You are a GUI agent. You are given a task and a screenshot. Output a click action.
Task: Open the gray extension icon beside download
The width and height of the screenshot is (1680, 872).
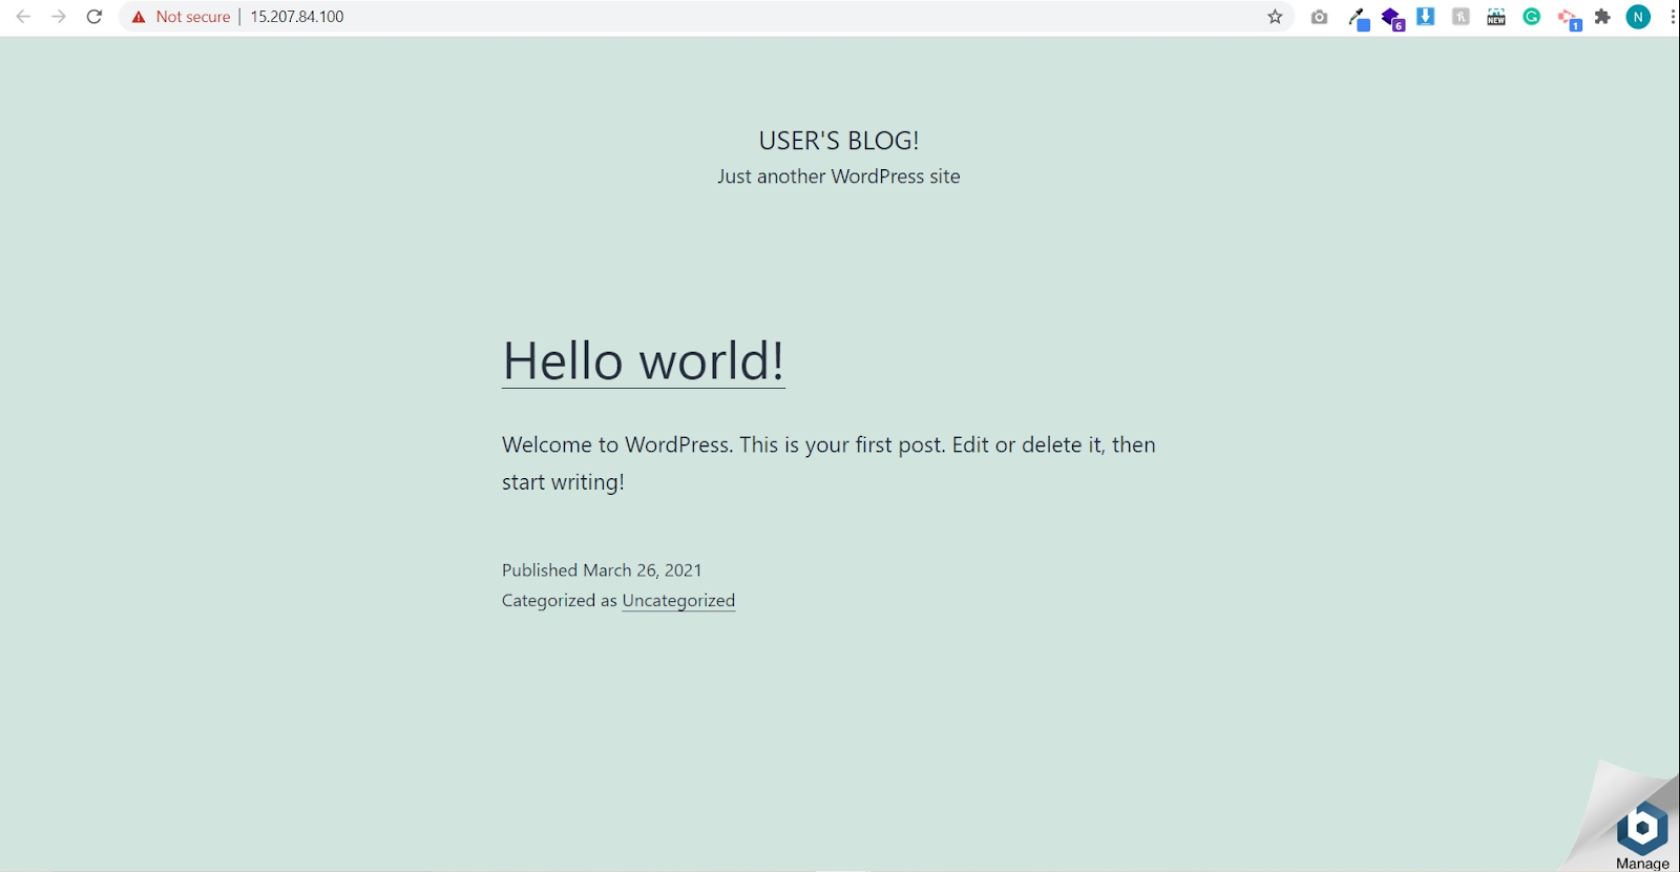pos(1461,16)
